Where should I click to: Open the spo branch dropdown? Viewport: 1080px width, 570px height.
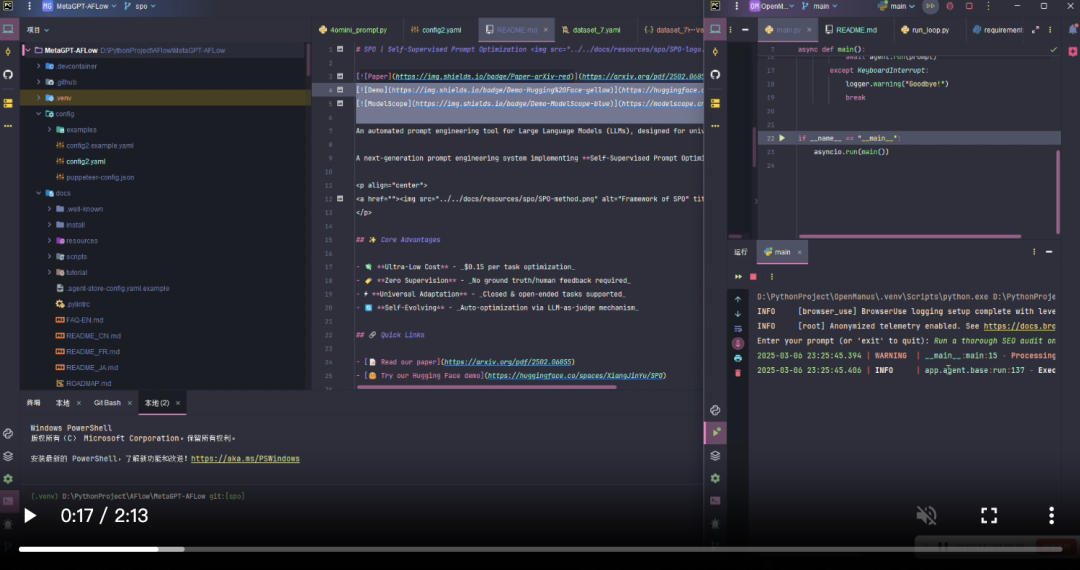coord(141,6)
